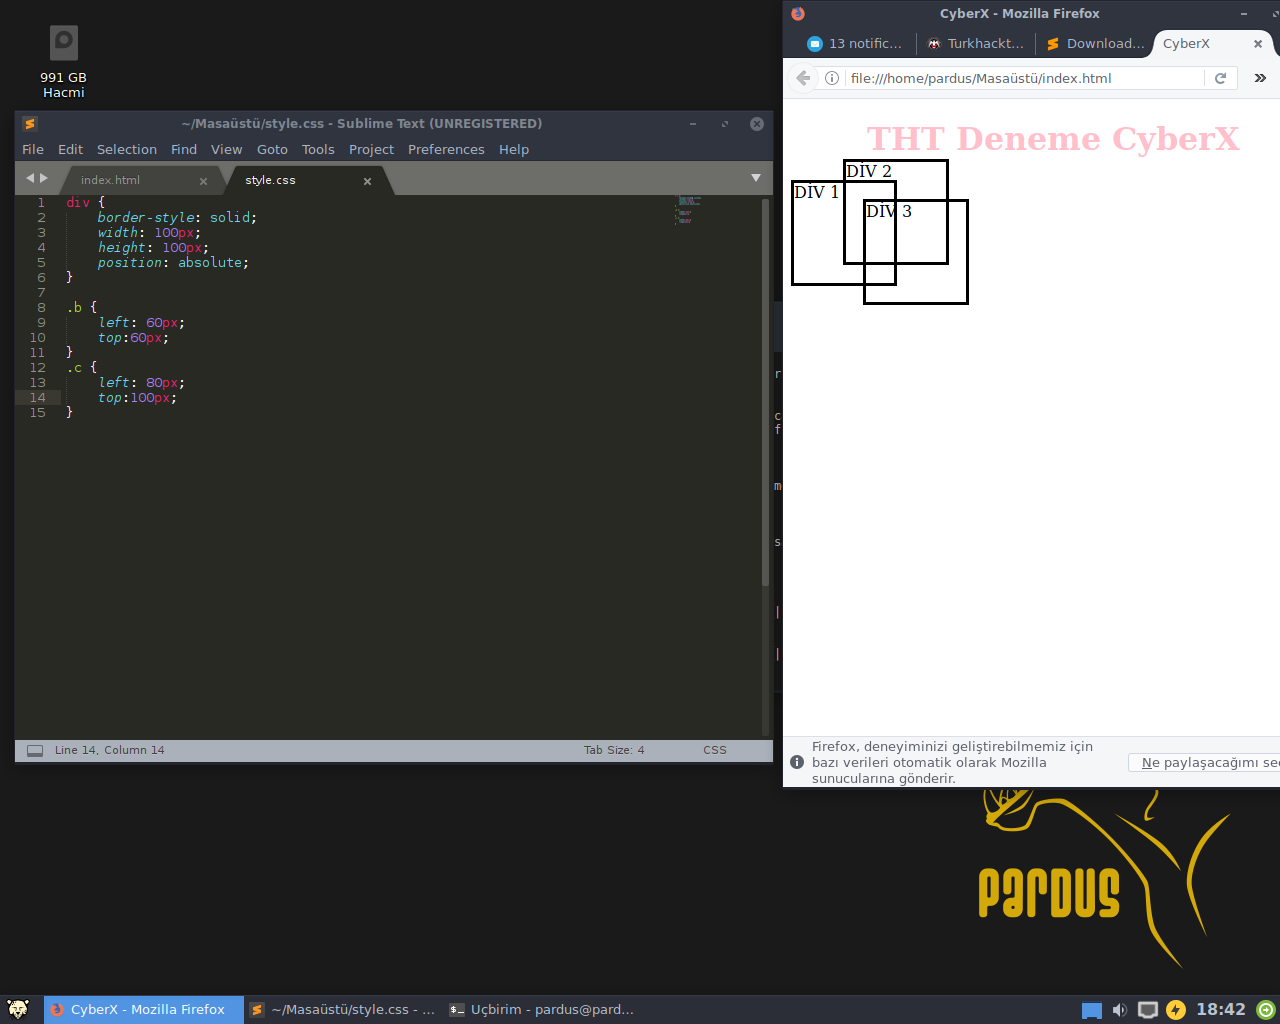The width and height of the screenshot is (1280, 1024).
Task: Open the Find menu
Action: [x=184, y=149]
